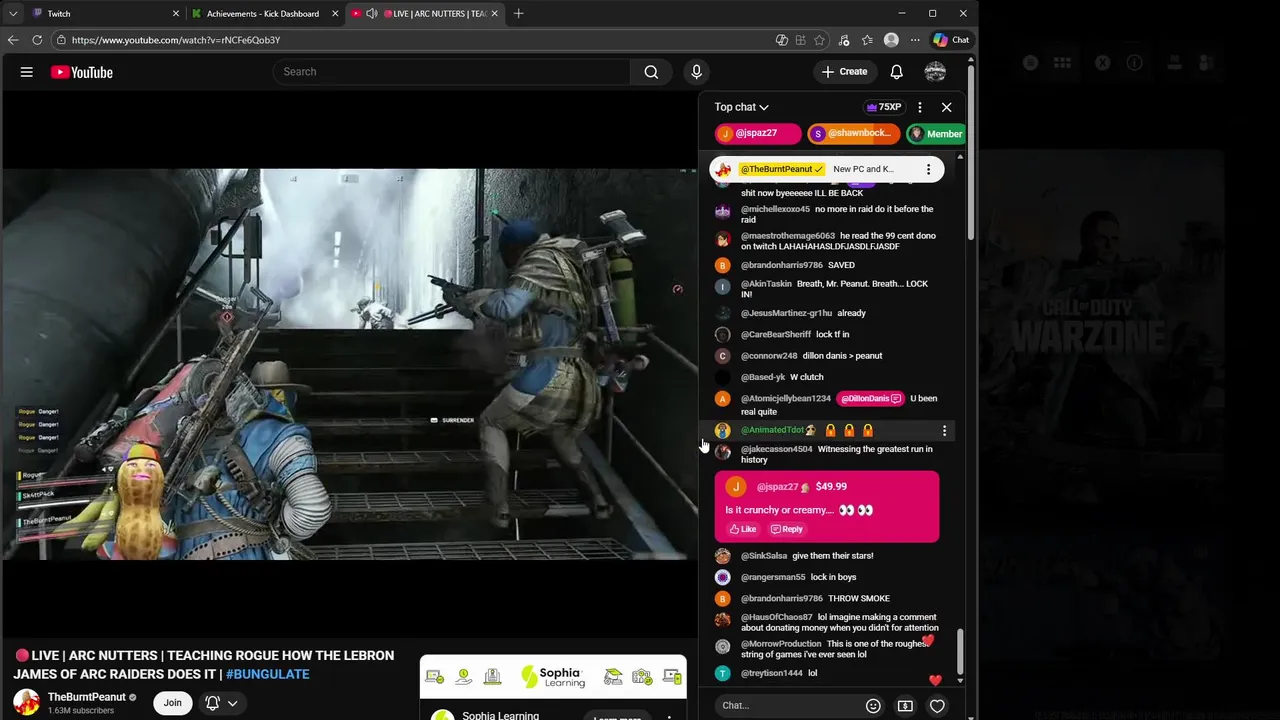Reply to the jspaz27 Super Chat
The width and height of the screenshot is (1280, 720).
(x=787, y=529)
